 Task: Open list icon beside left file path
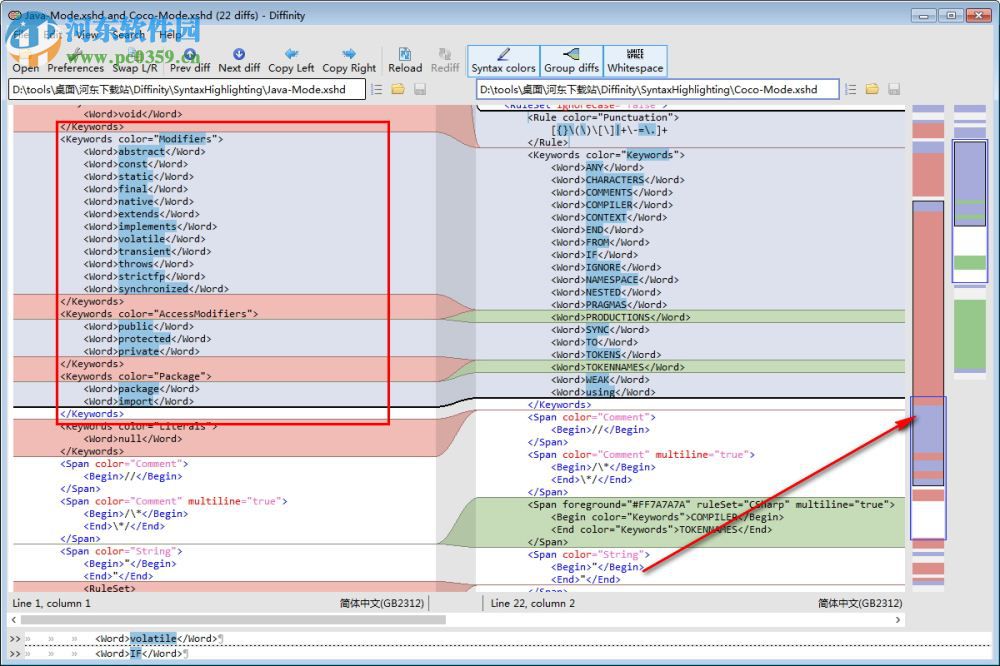376,89
